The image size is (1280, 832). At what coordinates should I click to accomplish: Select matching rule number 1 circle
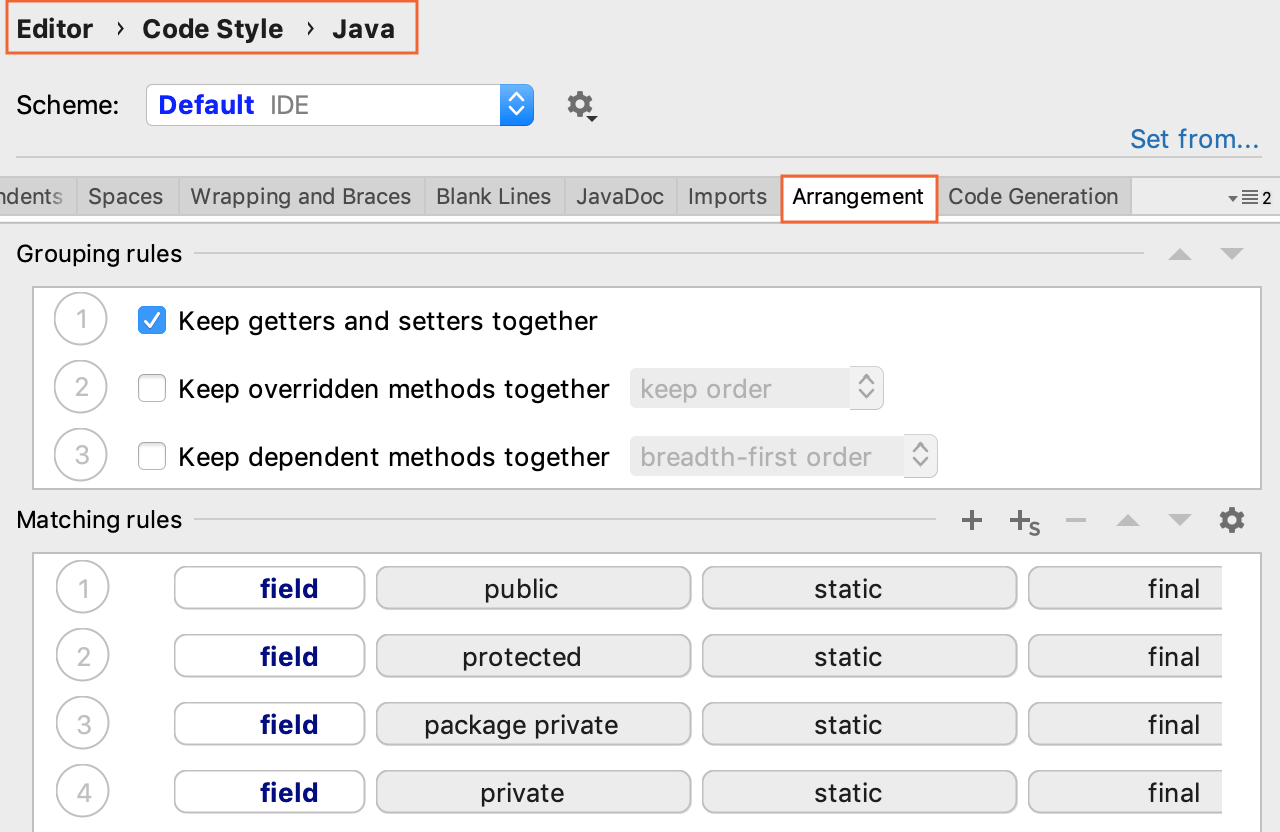[83, 588]
